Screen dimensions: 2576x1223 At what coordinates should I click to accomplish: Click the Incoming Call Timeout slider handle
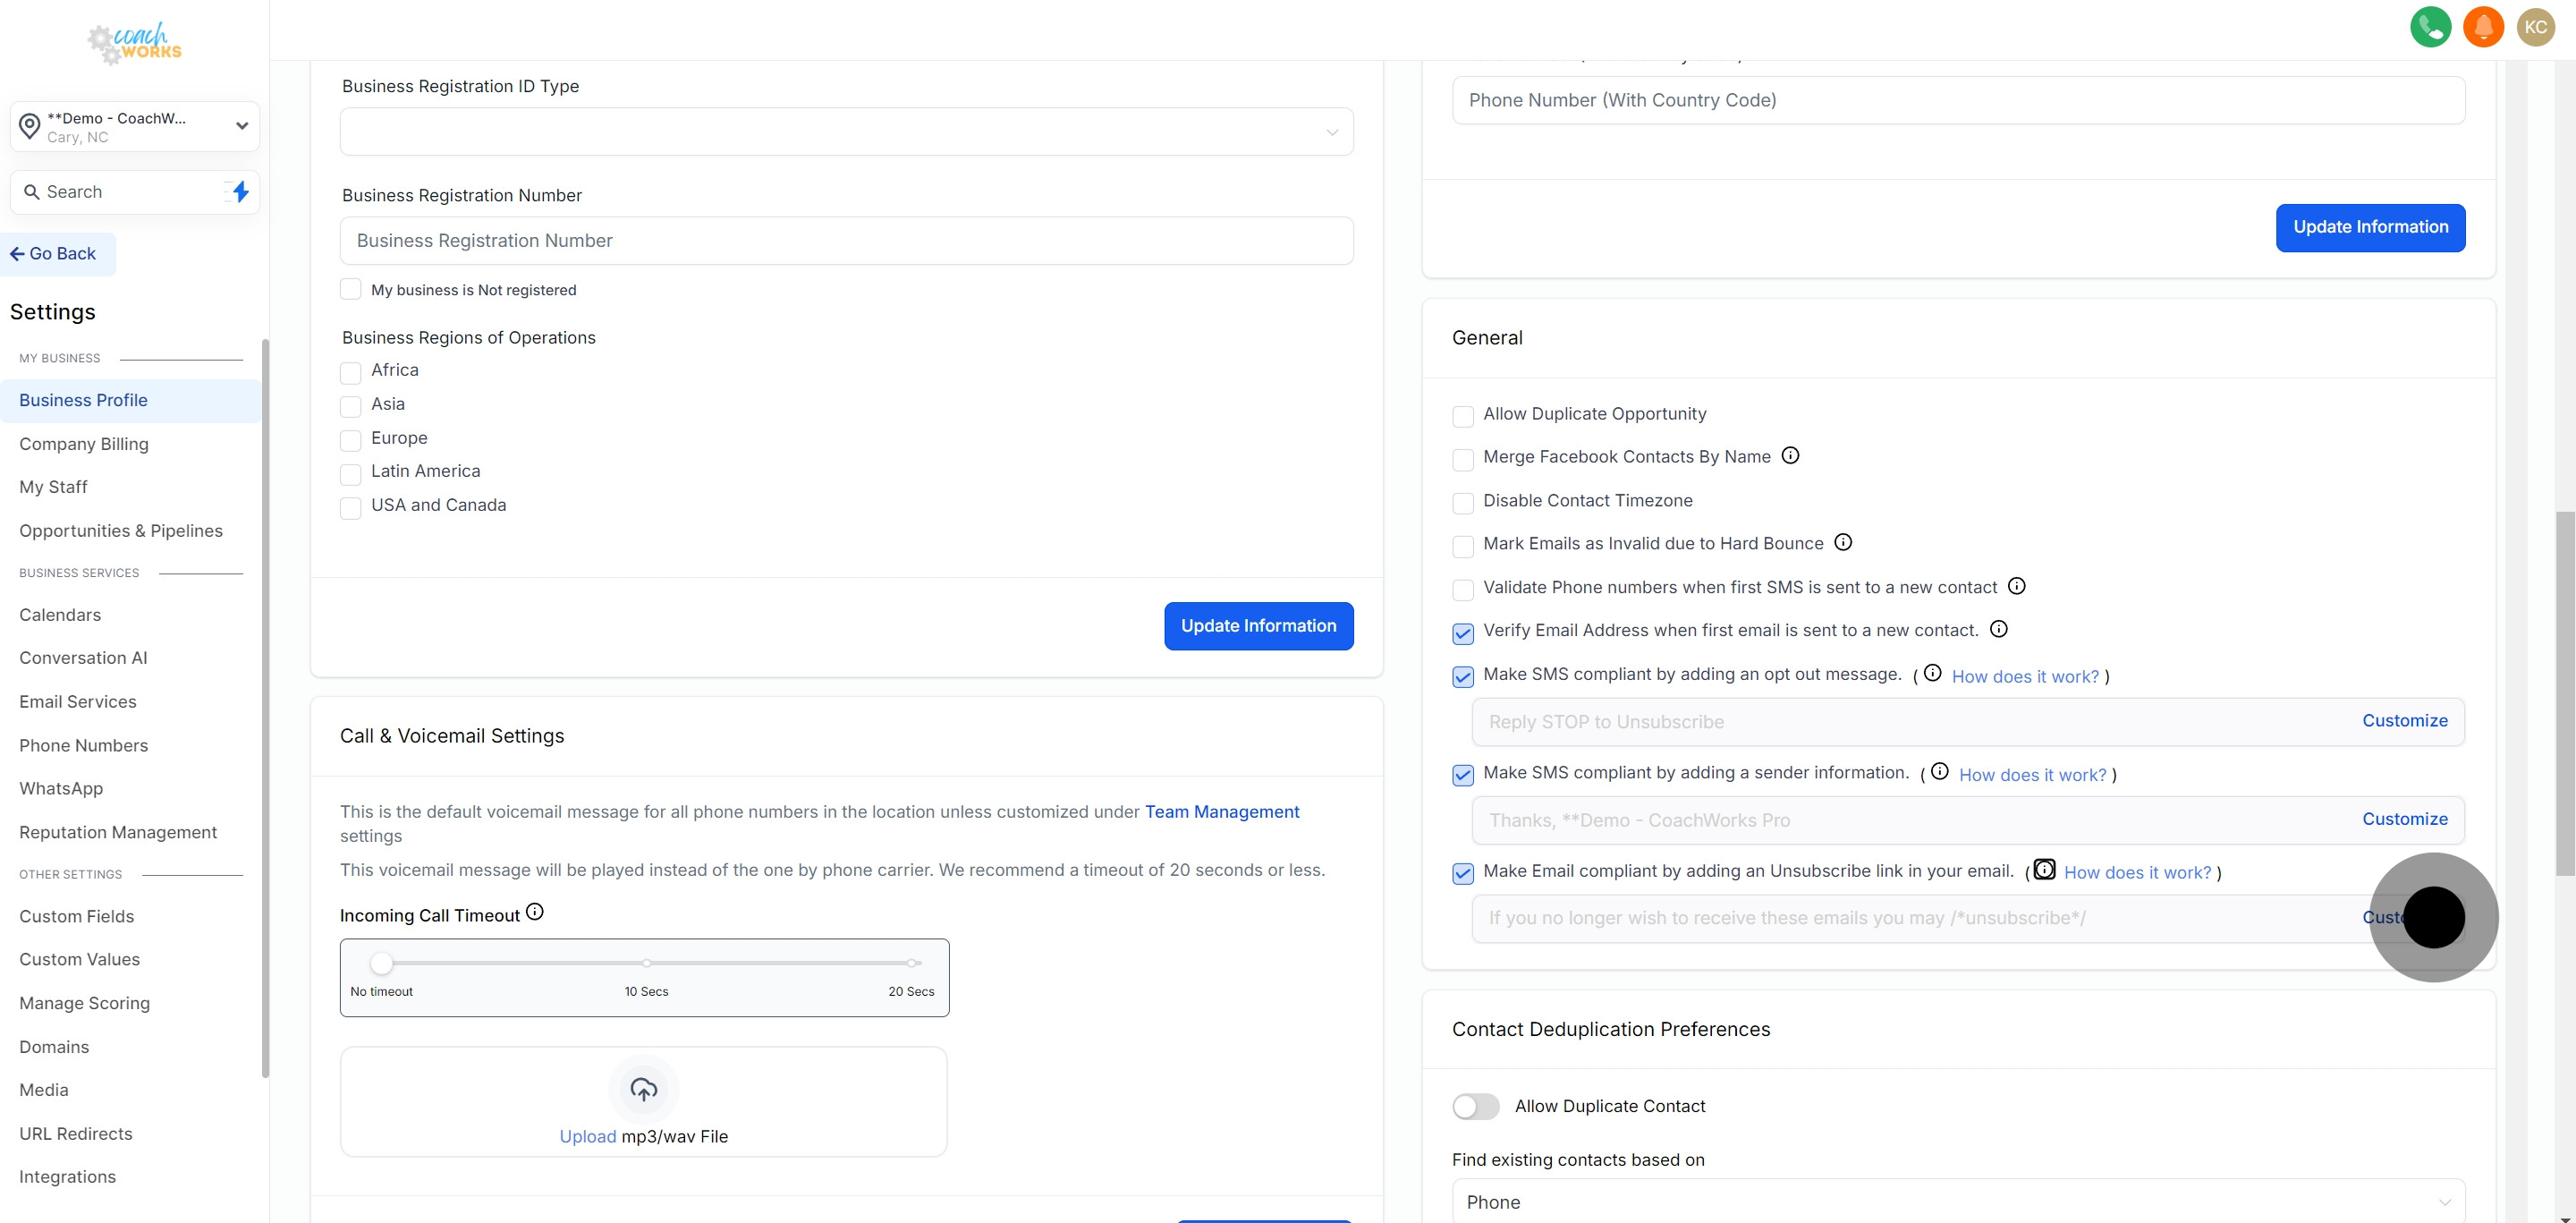(381, 962)
